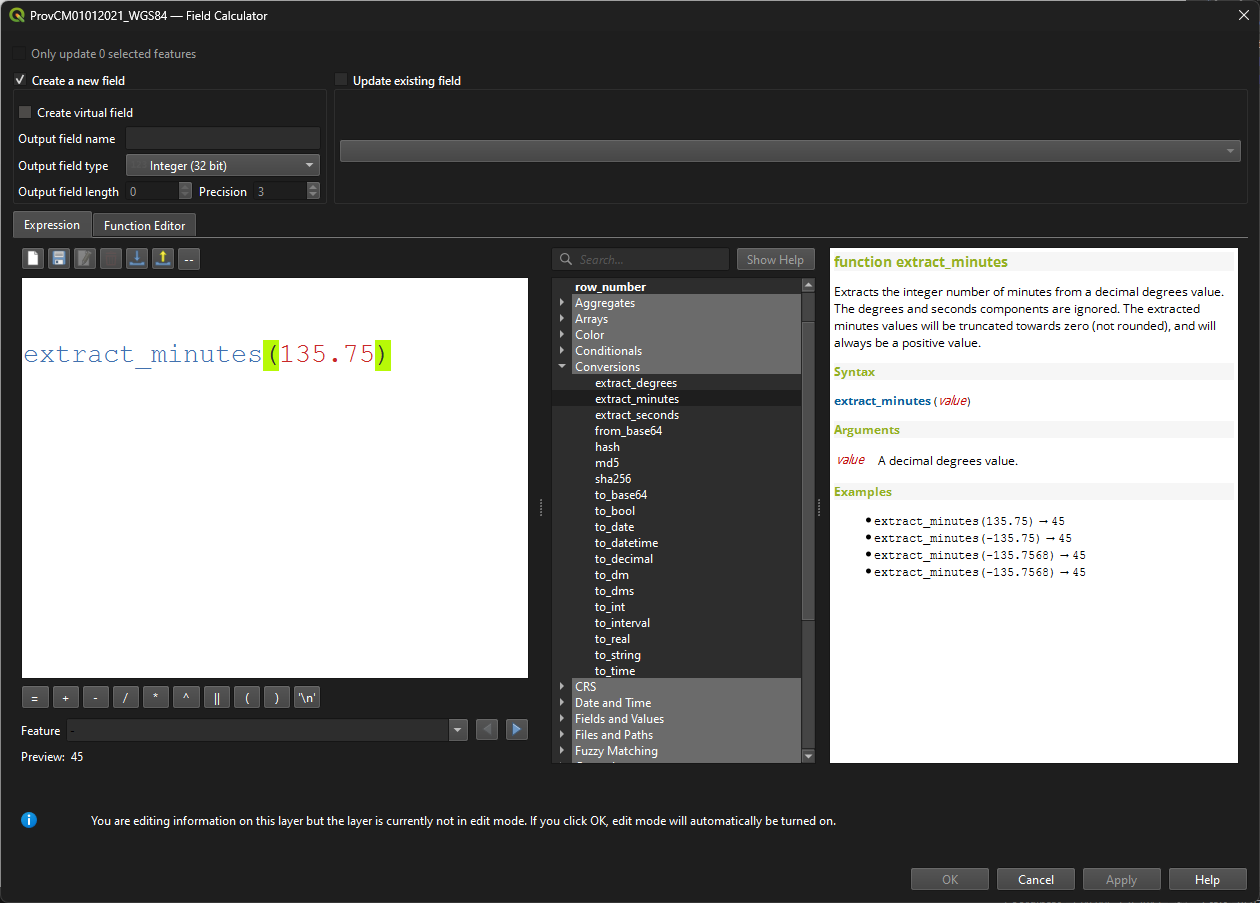Switch to the Function Editor tab
The height and width of the screenshot is (903, 1260).
[x=144, y=225]
